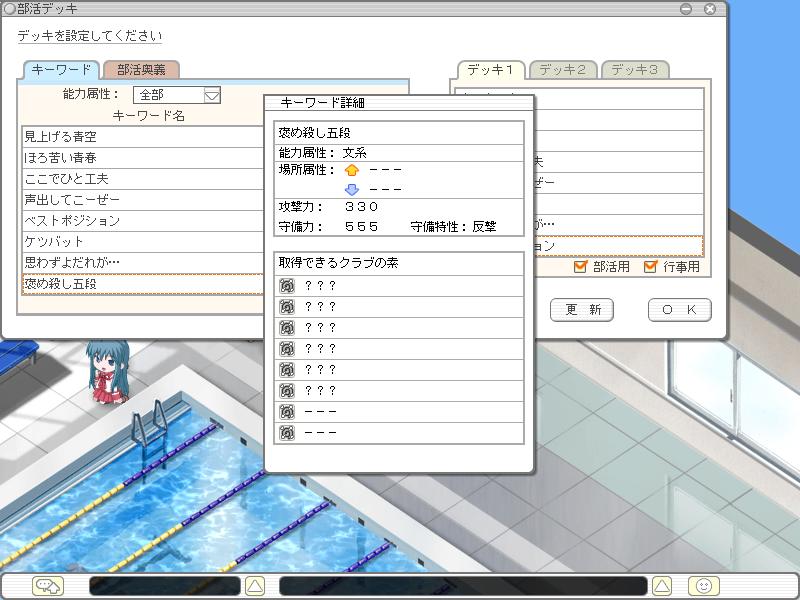
Task: Select keyword ここでひと工夫
Action: pyautogui.click(x=143, y=179)
